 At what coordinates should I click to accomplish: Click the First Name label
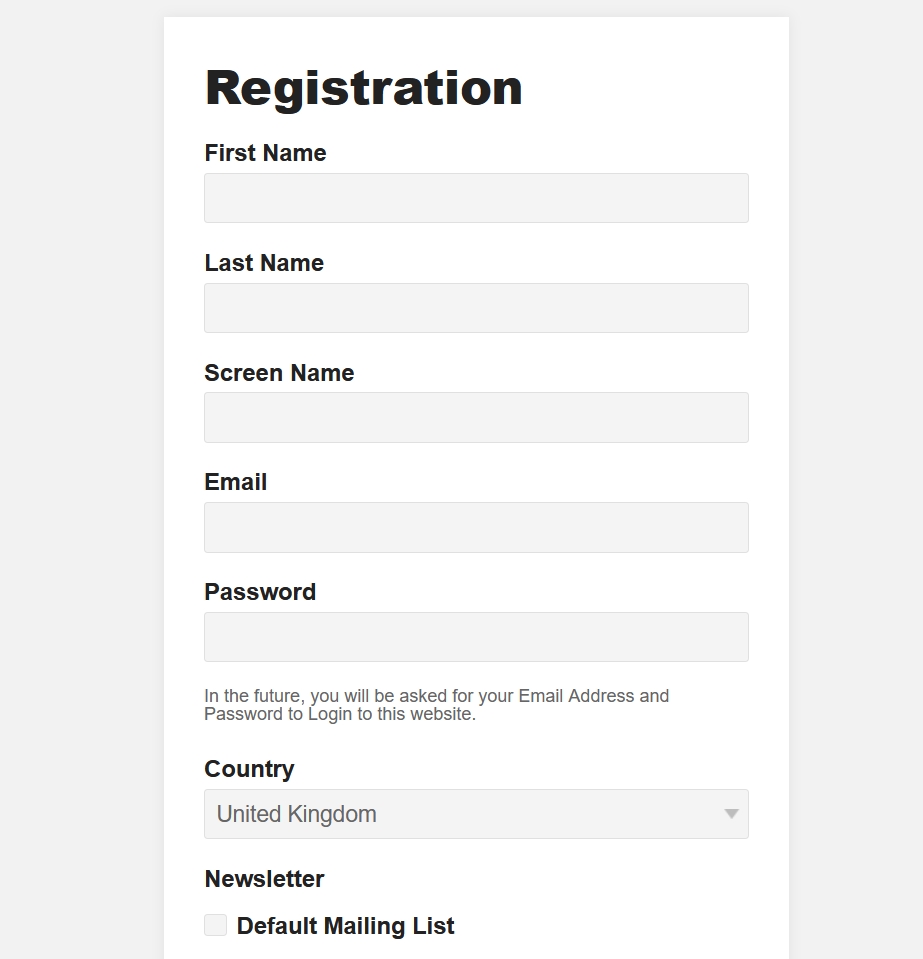[x=265, y=153]
